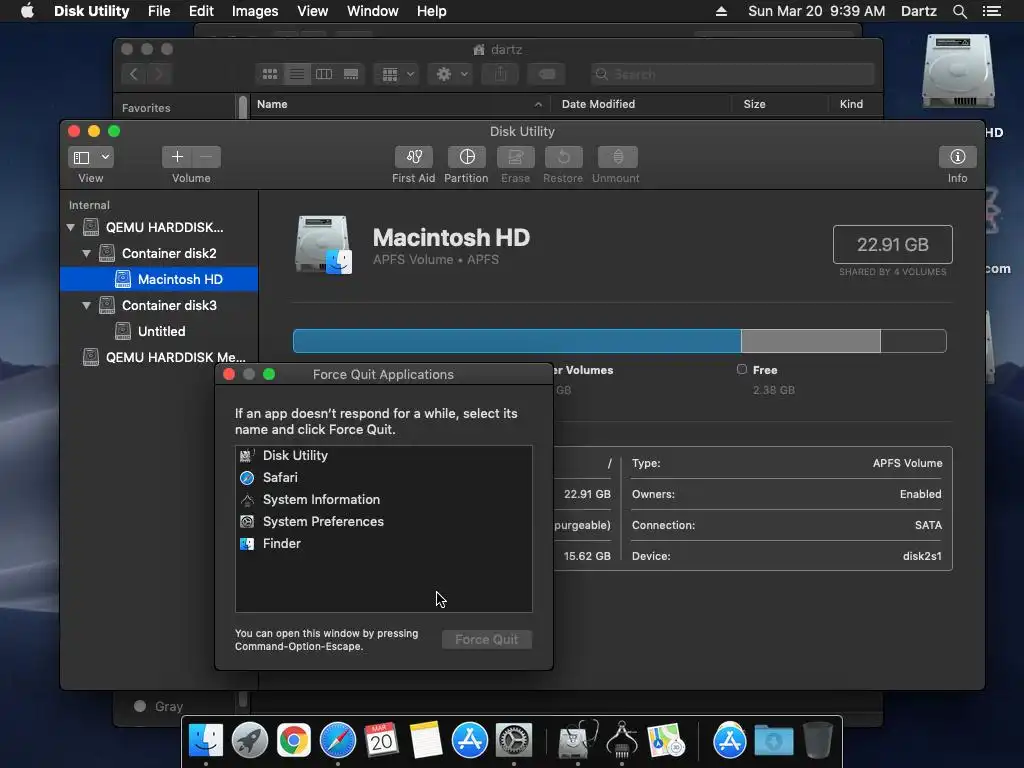This screenshot has height=768, width=1024.
Task: Collapse the QEMU HARDDISK disclosure triangle
Action: coord(71,227)
